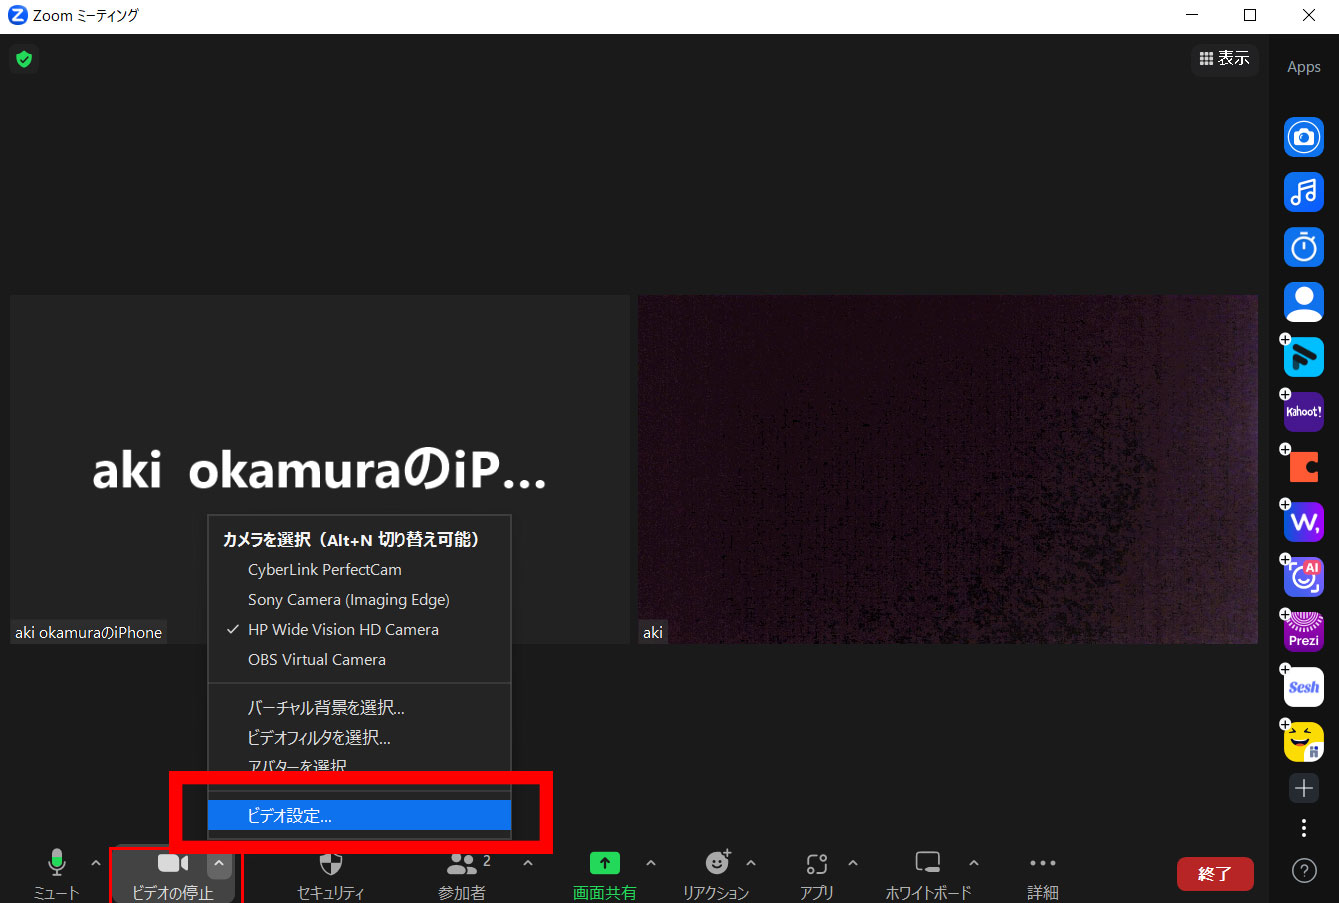
Task: Click the plus button to add apps
Action: [1303, 788]
